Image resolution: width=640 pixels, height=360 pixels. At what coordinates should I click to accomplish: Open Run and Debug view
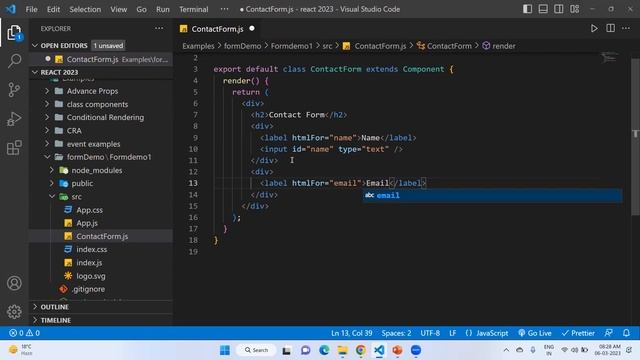pos(14,119)
